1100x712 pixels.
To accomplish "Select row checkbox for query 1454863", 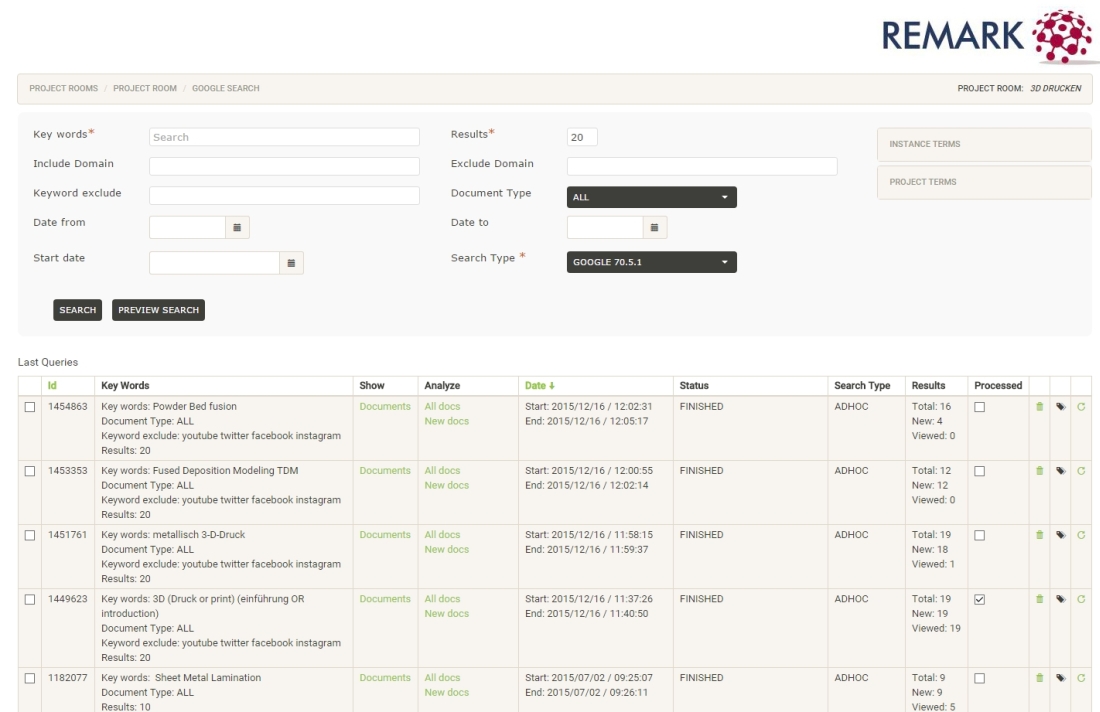I will [x=30, y=407].
